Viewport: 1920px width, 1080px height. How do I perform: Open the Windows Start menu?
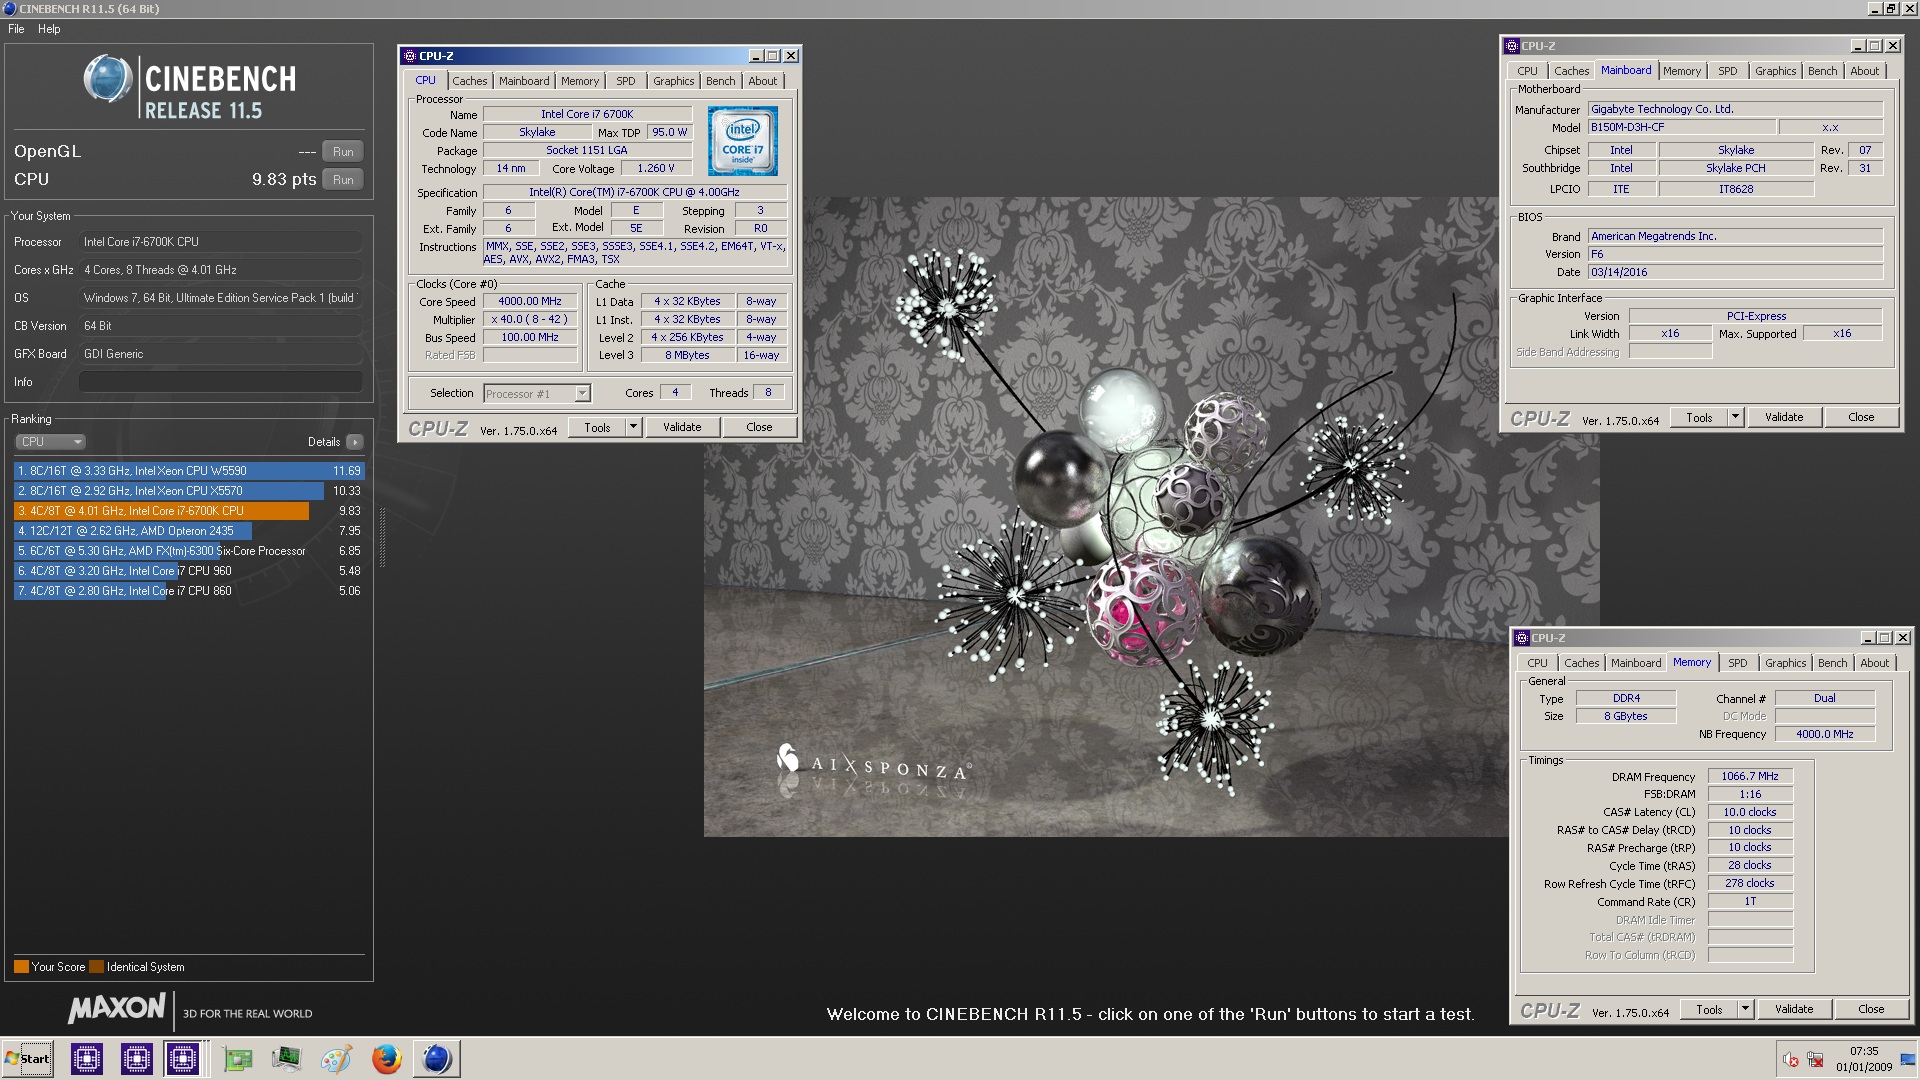28,1059
